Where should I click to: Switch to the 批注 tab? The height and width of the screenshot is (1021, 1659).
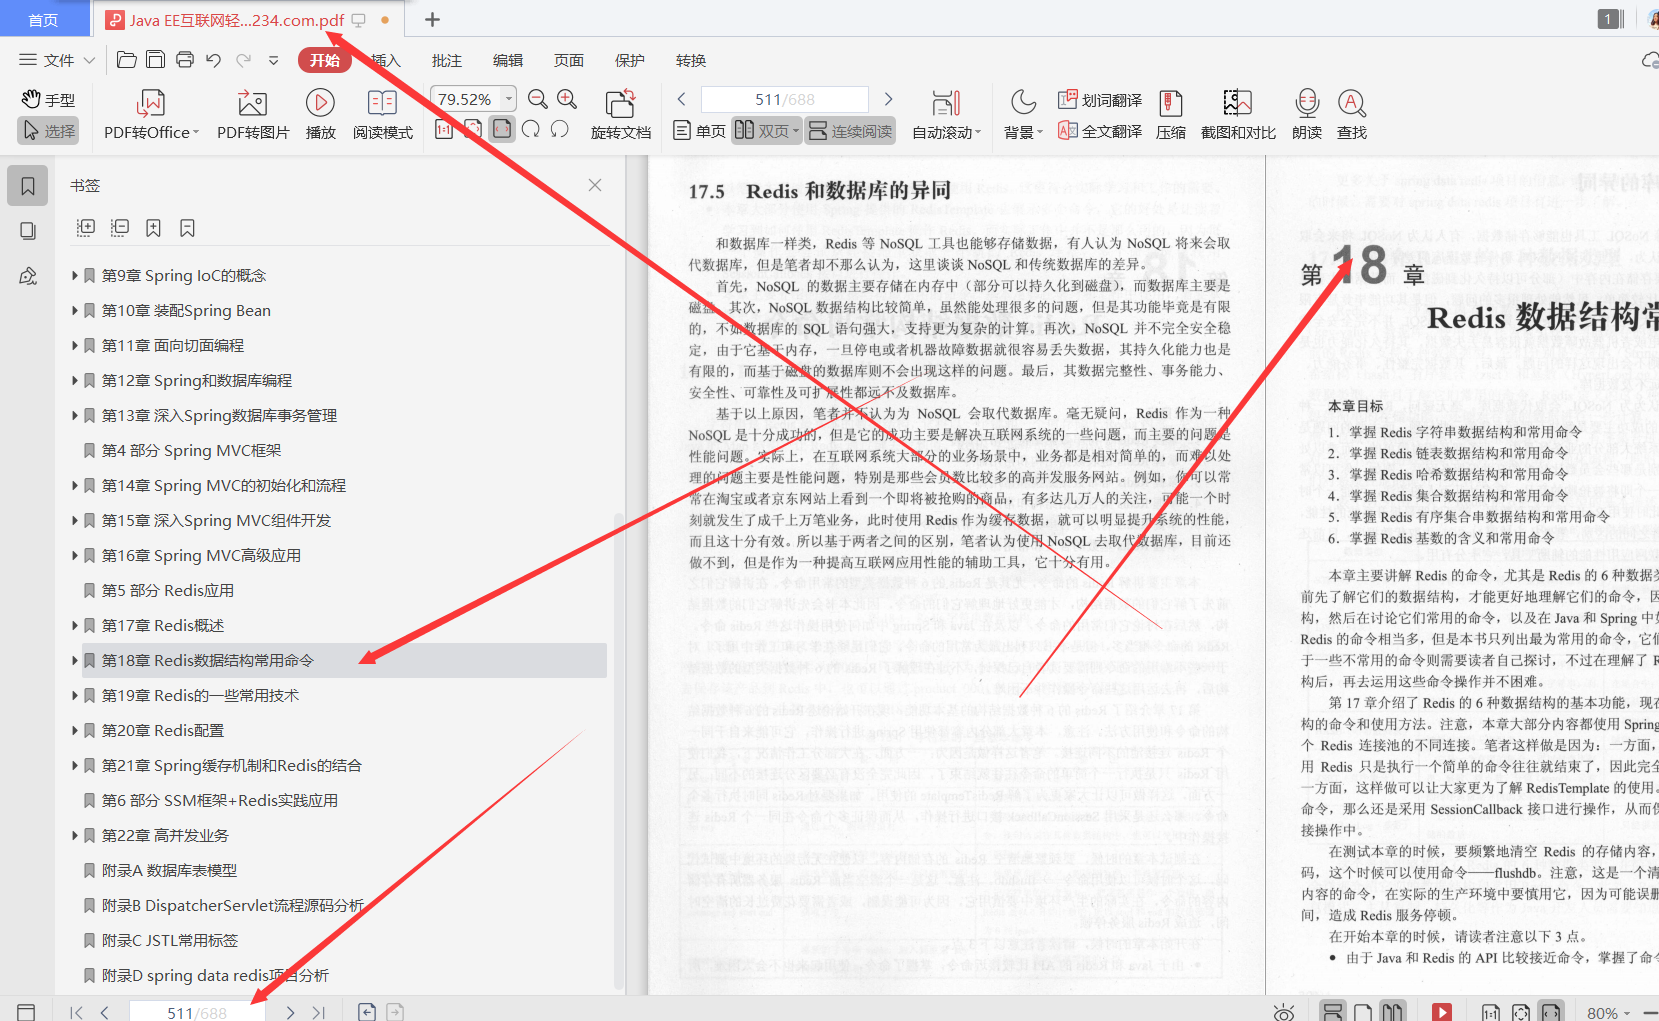(447, 60)
